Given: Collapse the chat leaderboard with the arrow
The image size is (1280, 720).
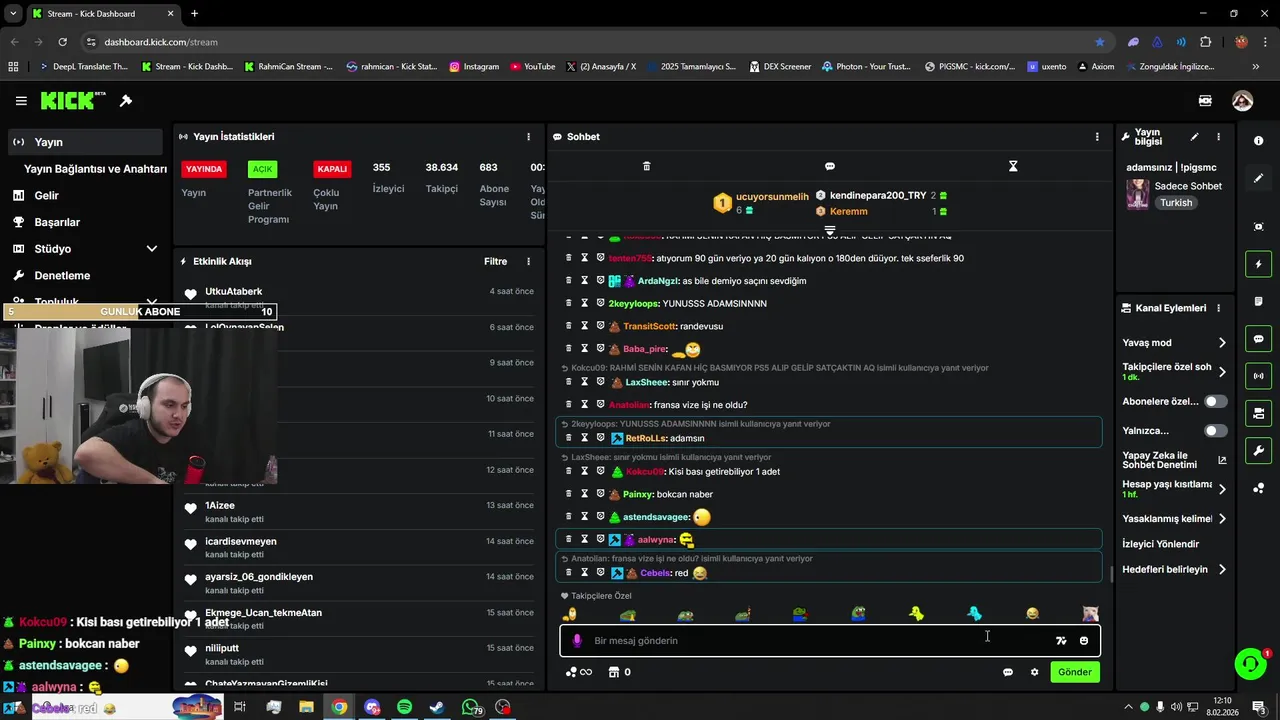Looking at the screenshot, I should (829, 230).
